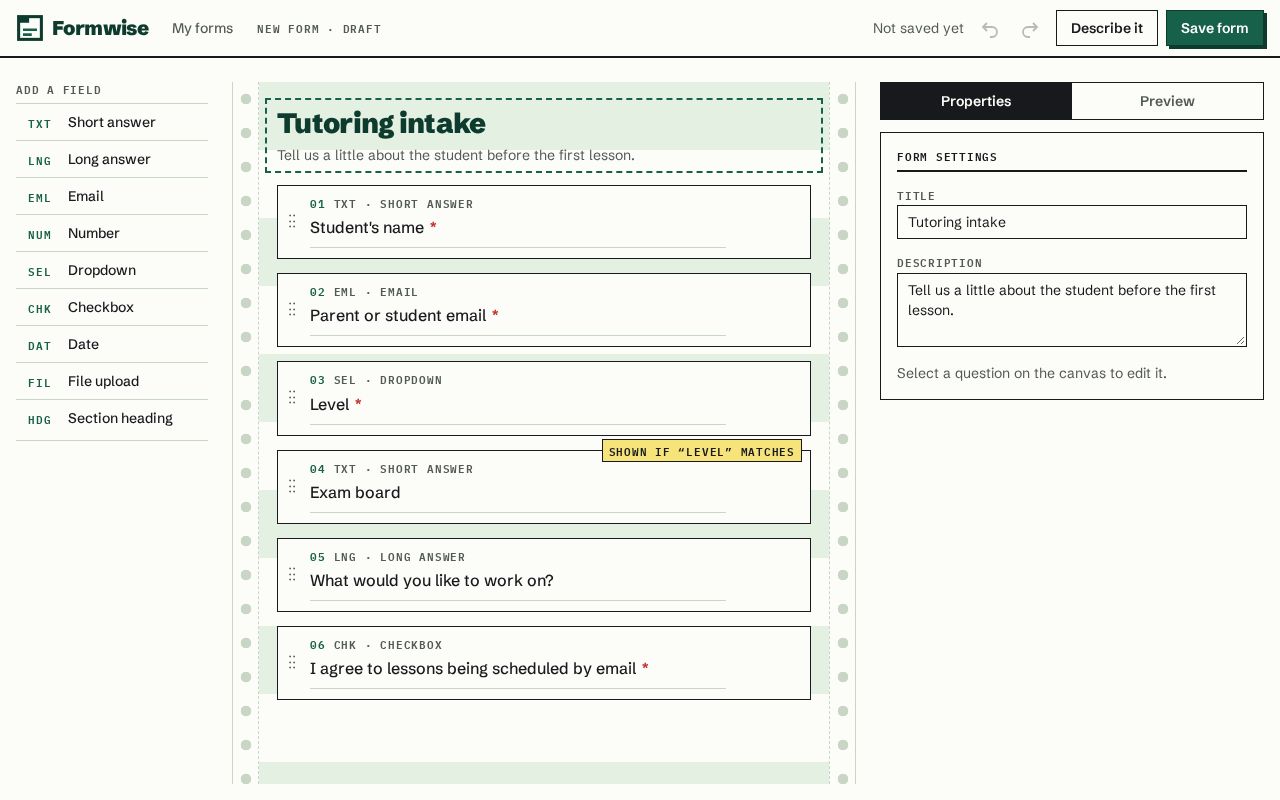The height and width of the screenshot is (800, 1280).
Task: Edit the Title input field
Action: coord(1072,222)
